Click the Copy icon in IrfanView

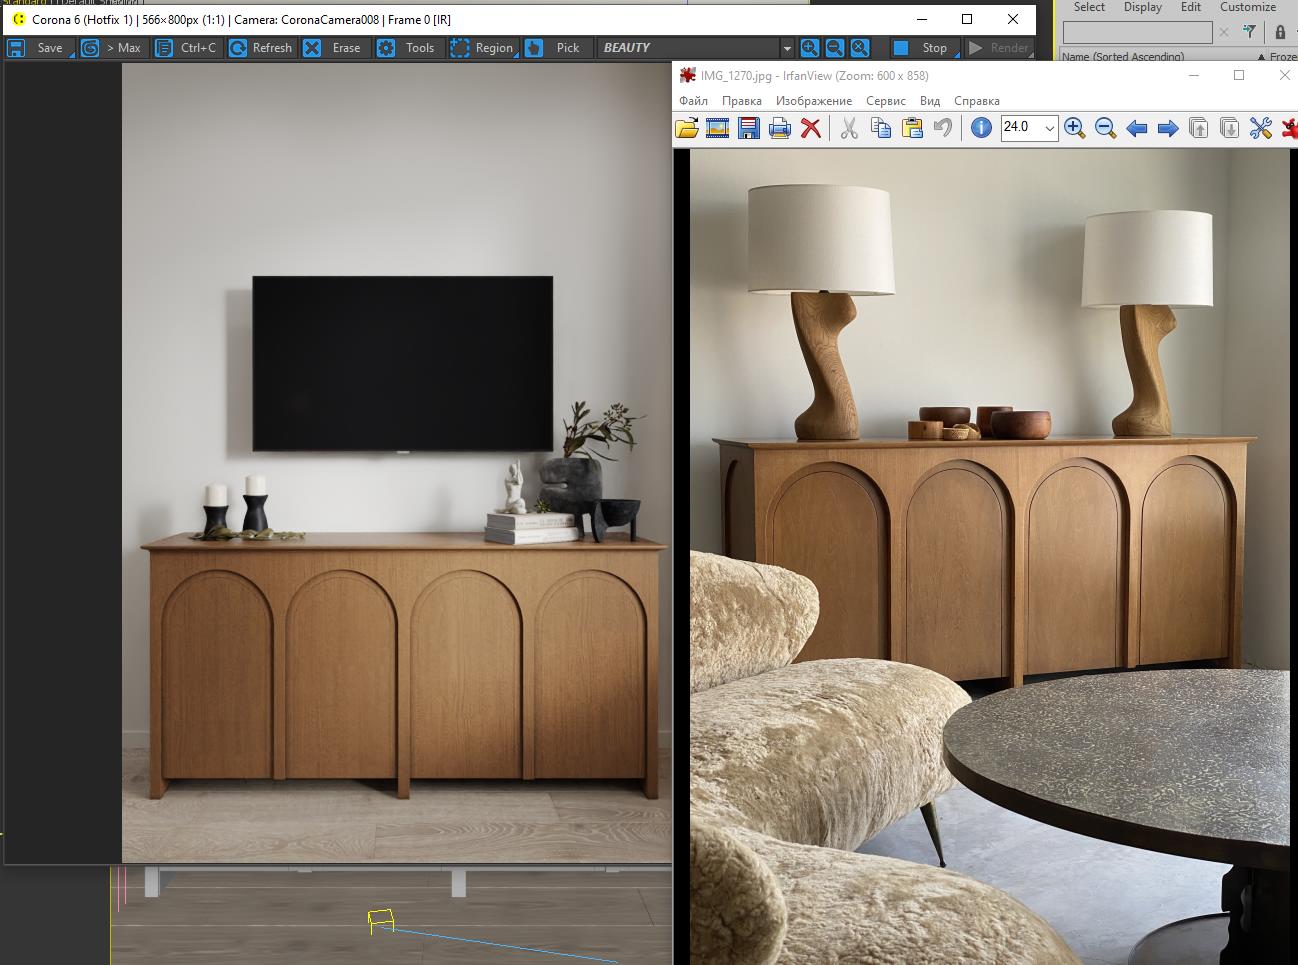(881, 128)
